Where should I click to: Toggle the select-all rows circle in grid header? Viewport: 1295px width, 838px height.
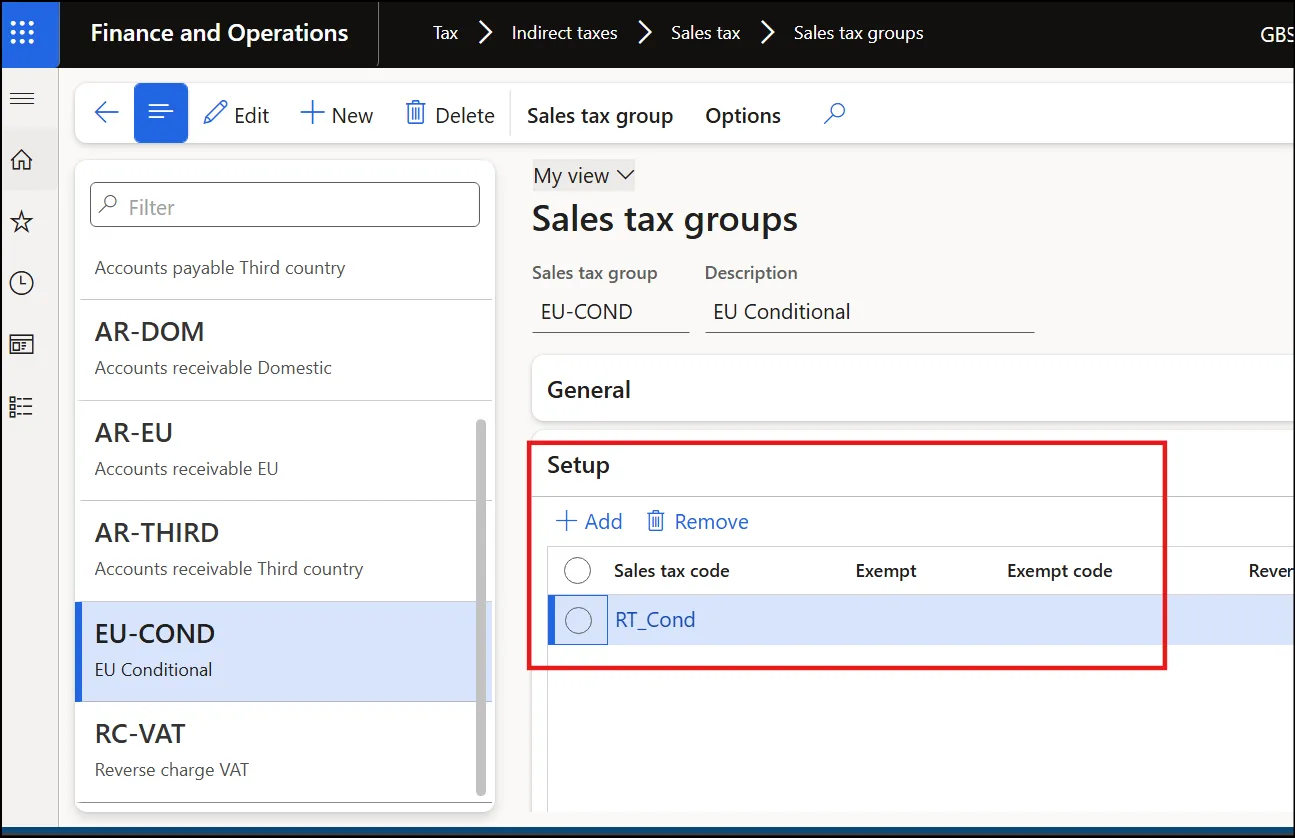(578, 571)
